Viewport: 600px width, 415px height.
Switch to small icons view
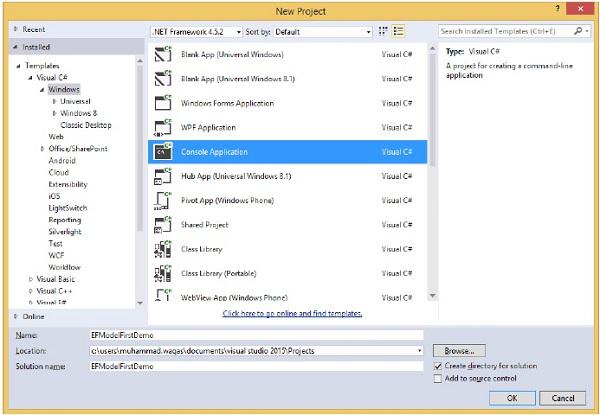coord(383,31)
